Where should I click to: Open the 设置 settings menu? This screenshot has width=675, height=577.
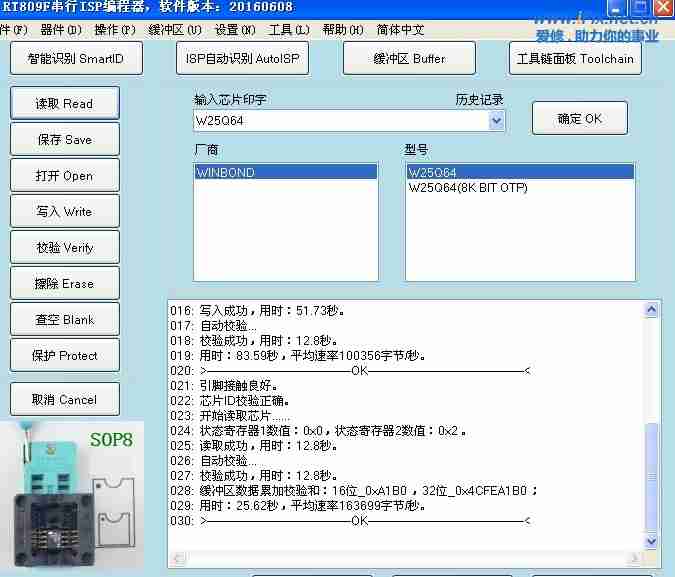(x=234, y=30)
